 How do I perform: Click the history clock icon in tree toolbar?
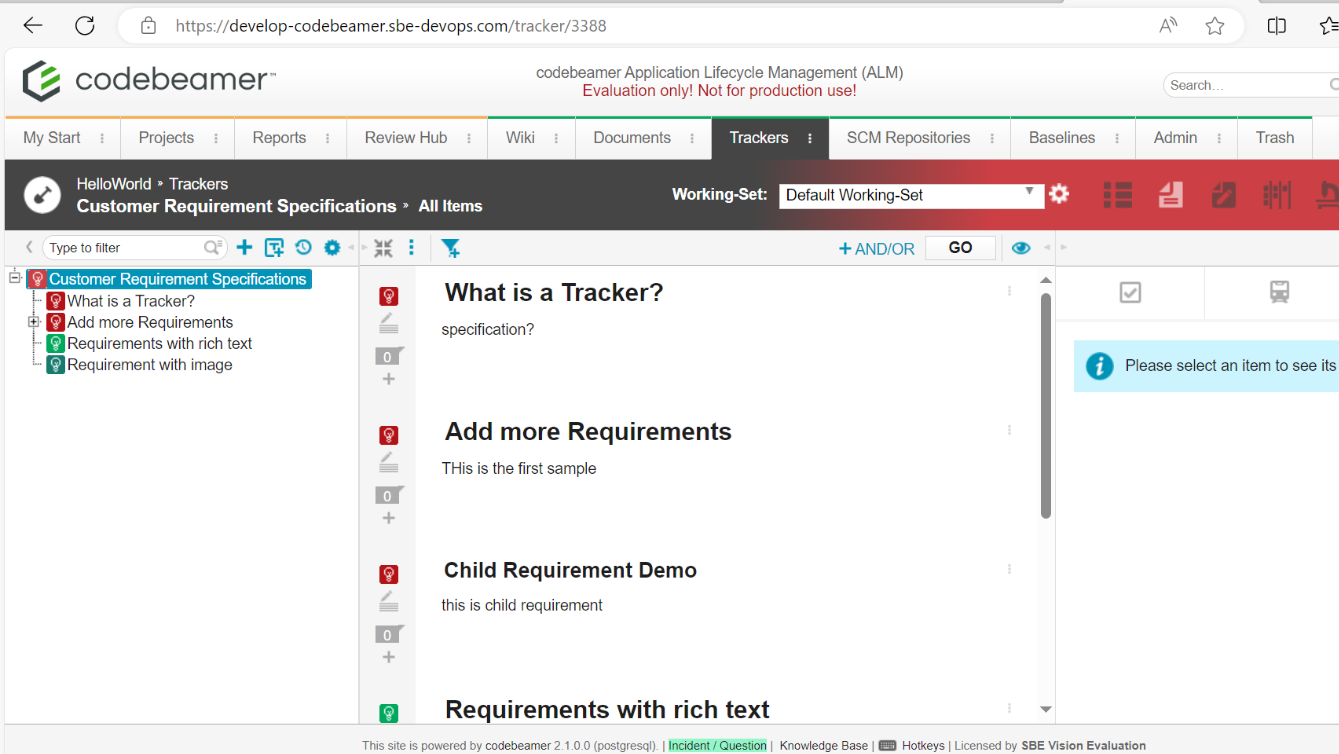coord(303,248)
